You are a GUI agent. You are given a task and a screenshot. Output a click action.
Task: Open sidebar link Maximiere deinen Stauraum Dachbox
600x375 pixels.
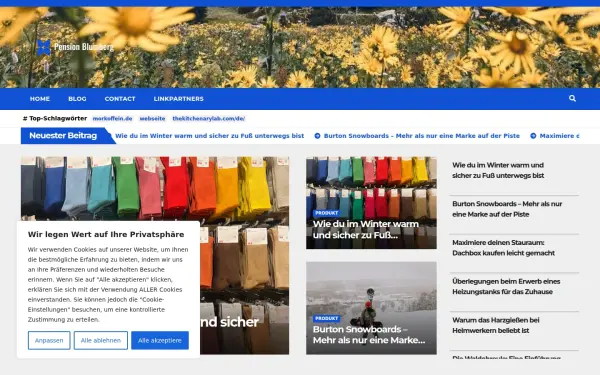[x=503, y=248]
